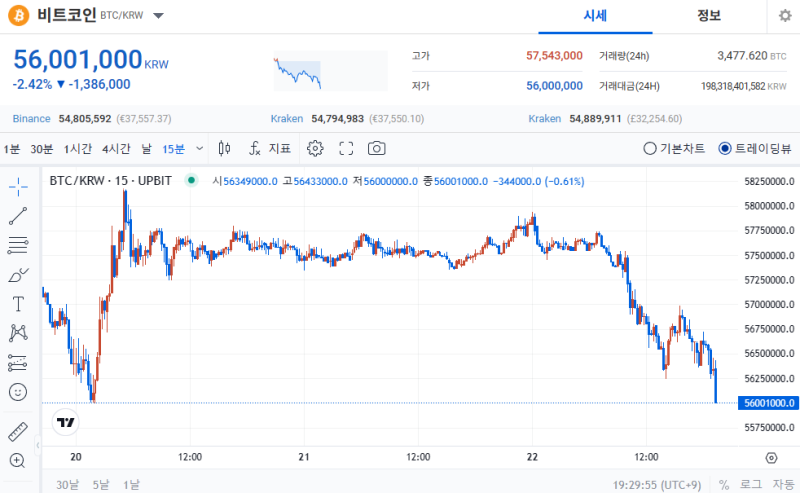800x493 pixels.
Task: Select the forecast position tool
Action: click(18, 363)
